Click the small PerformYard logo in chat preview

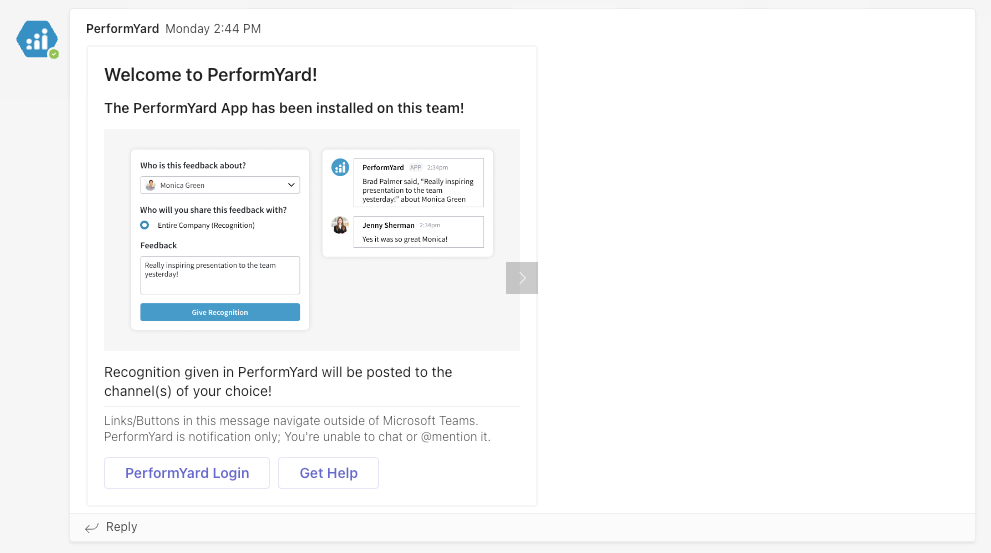pyautogui.click(x=340, y=167)
